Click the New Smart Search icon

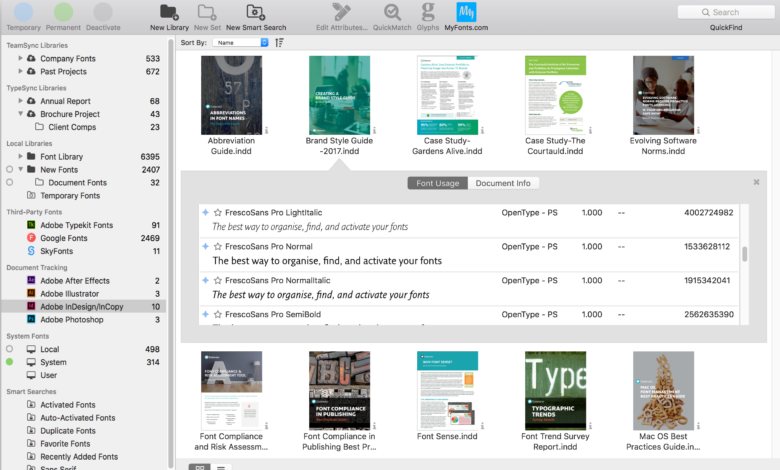[x=254, y=12]
